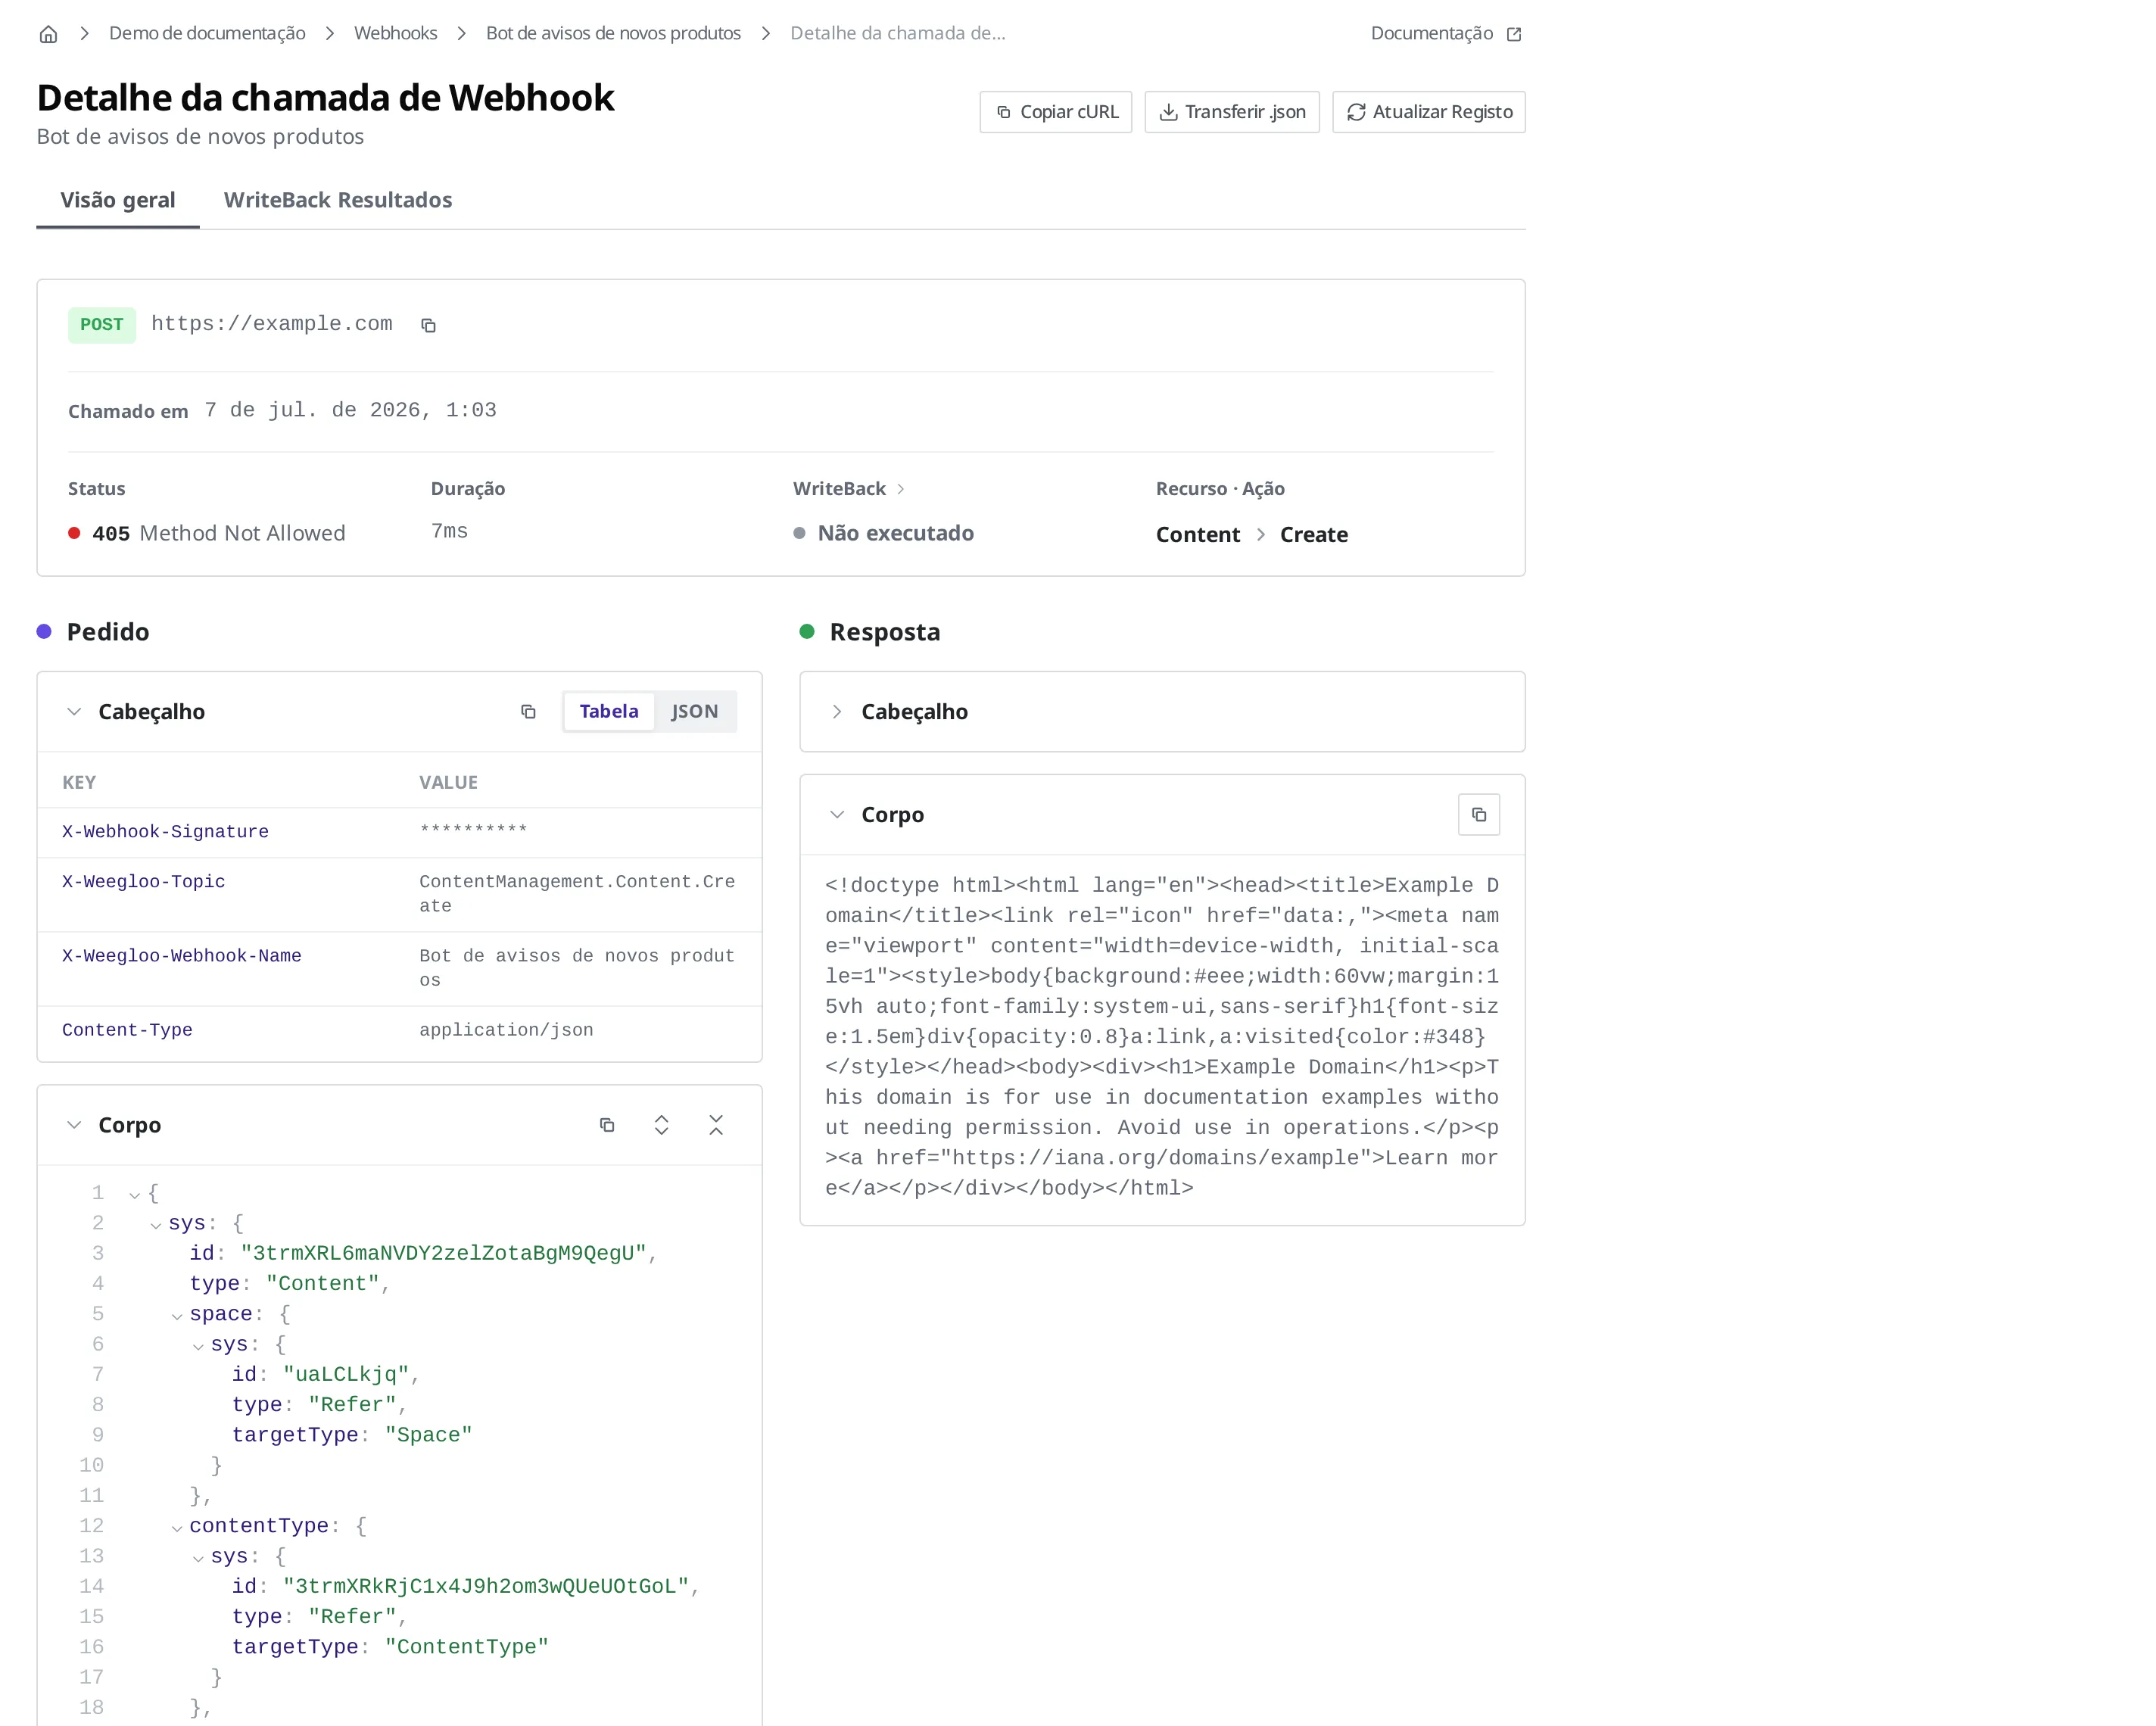2156x1726 pixels.
Task: Click the X-Webhook-Signature key
Action: (165, 832)
